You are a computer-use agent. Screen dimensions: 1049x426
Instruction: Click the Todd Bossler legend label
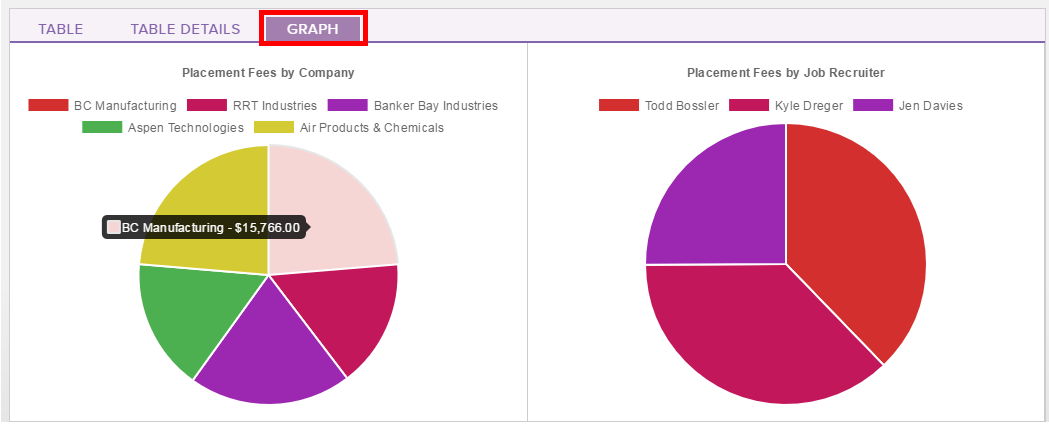(682, 106)
